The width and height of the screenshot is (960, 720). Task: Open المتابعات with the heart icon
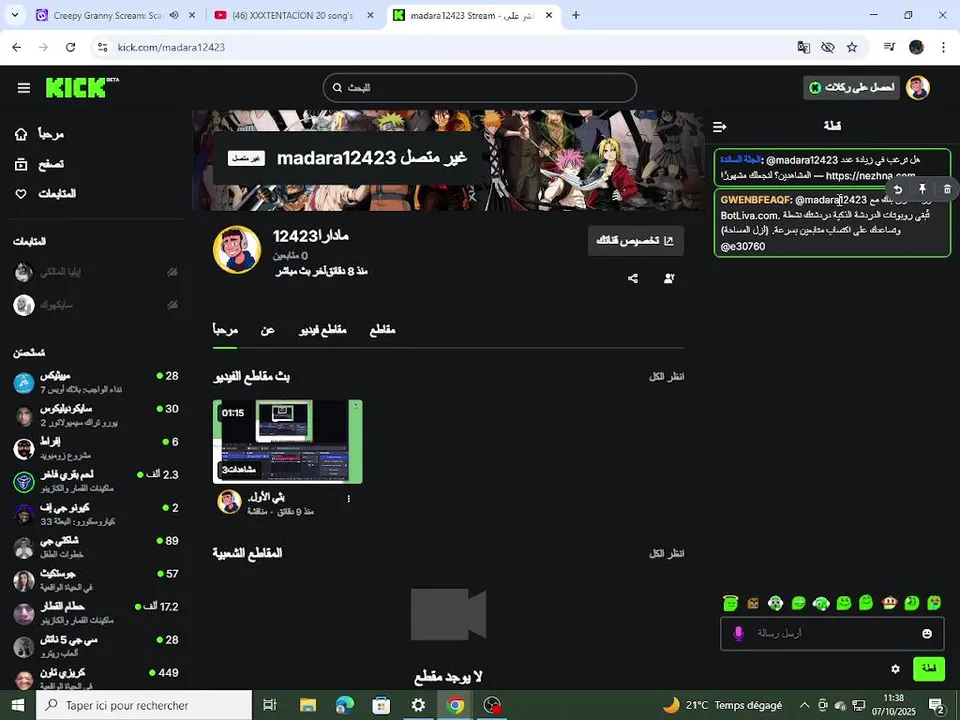(45, 193)
